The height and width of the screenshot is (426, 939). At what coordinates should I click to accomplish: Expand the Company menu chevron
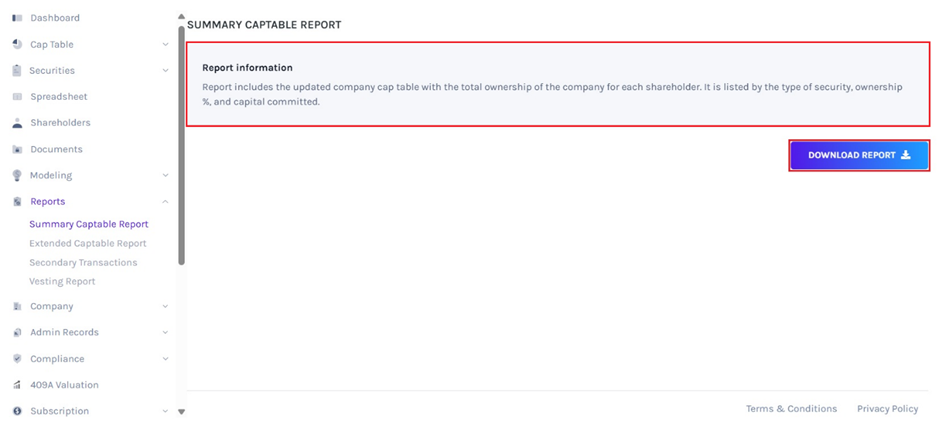click(x=165, y=307)
